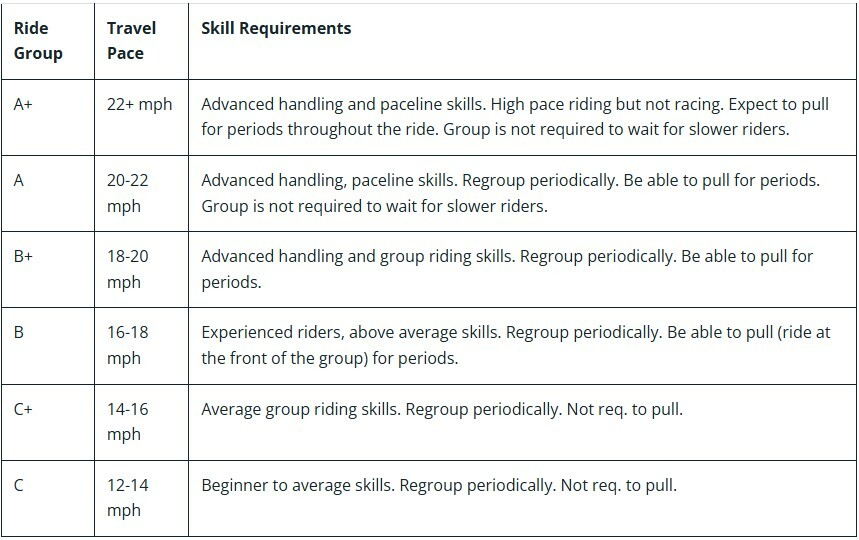Click the 14-16 mph pace cell
This screenshot has height=540, width=859.
pyautogui.click(x=128, y=421)
